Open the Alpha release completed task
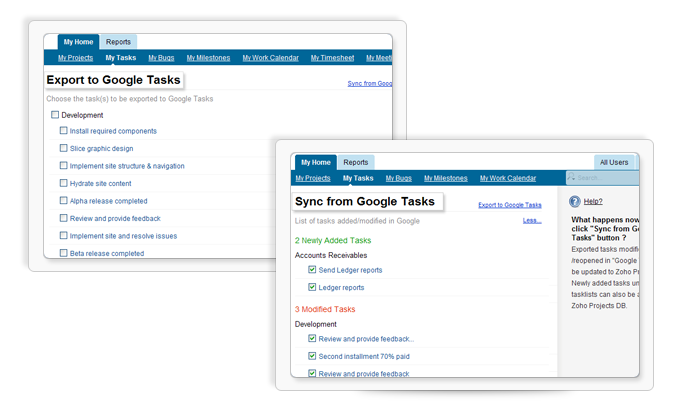680x411 pixels. coord(108,201)
